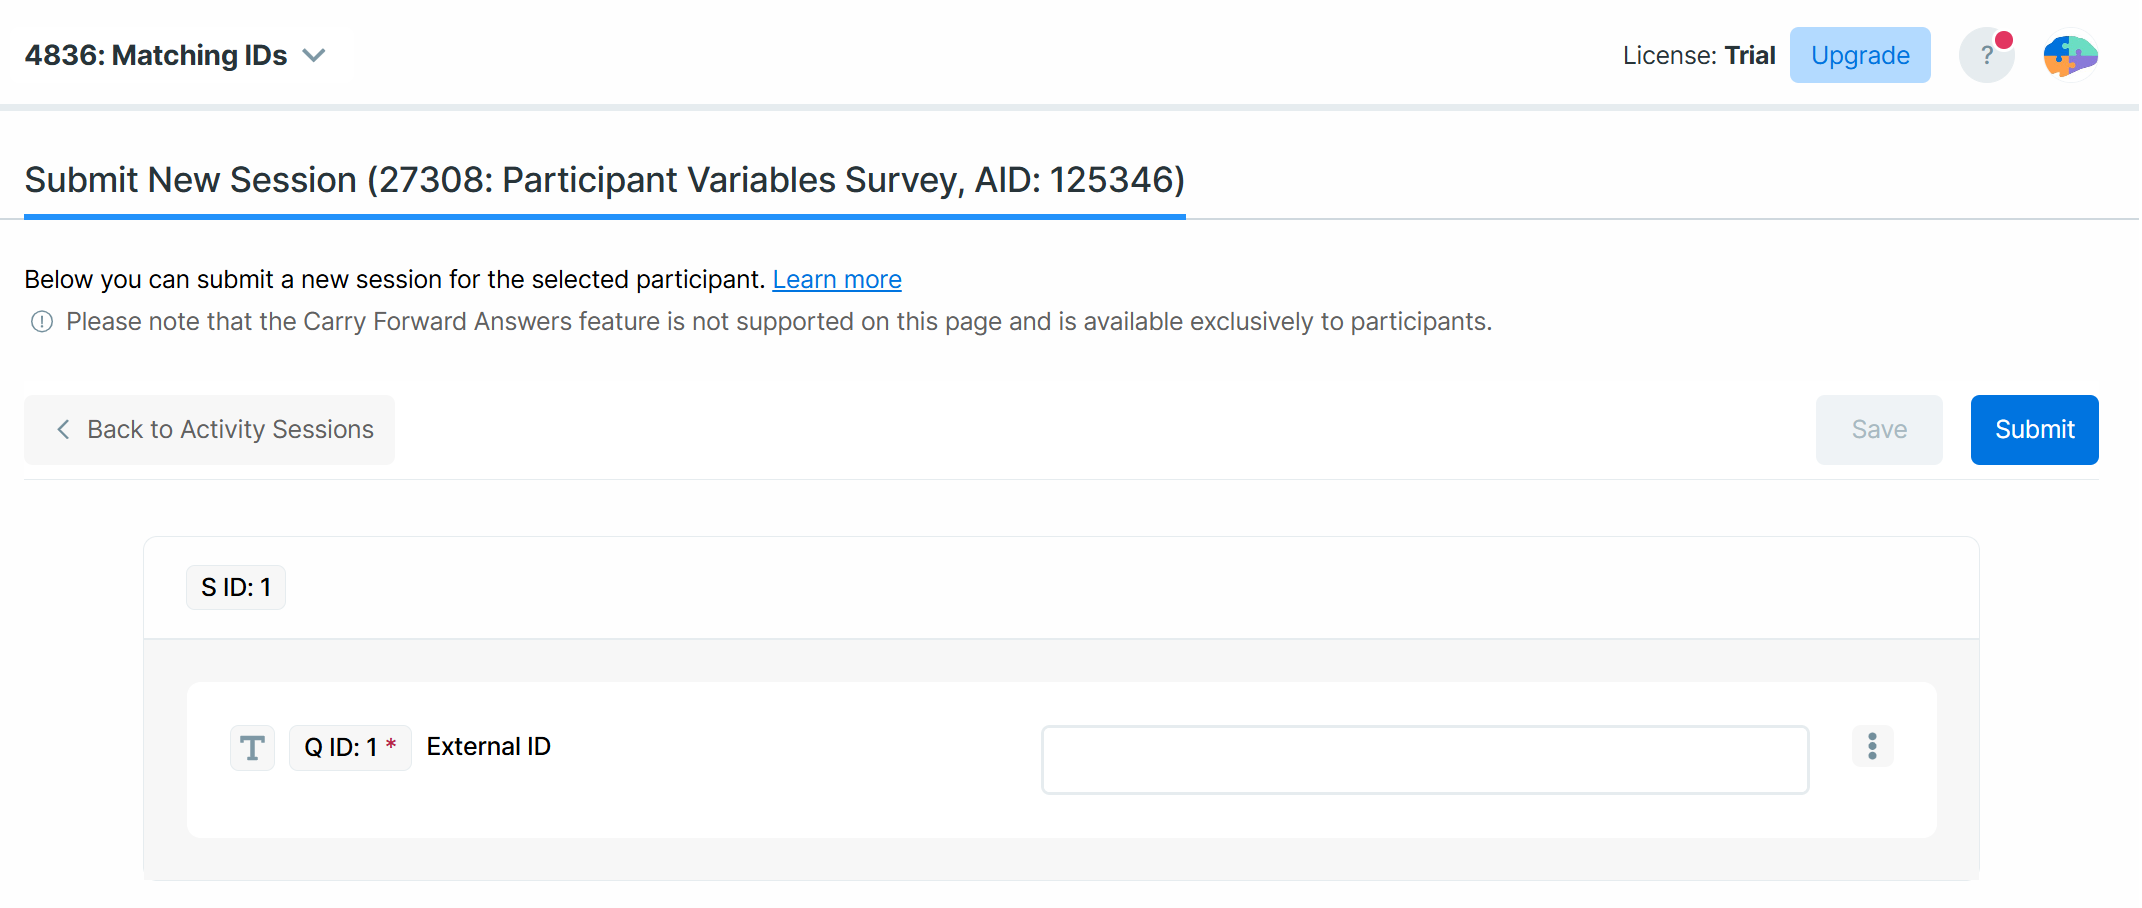
Task: Click the Carry Forward Answers notice text
Action: point(778,322)
